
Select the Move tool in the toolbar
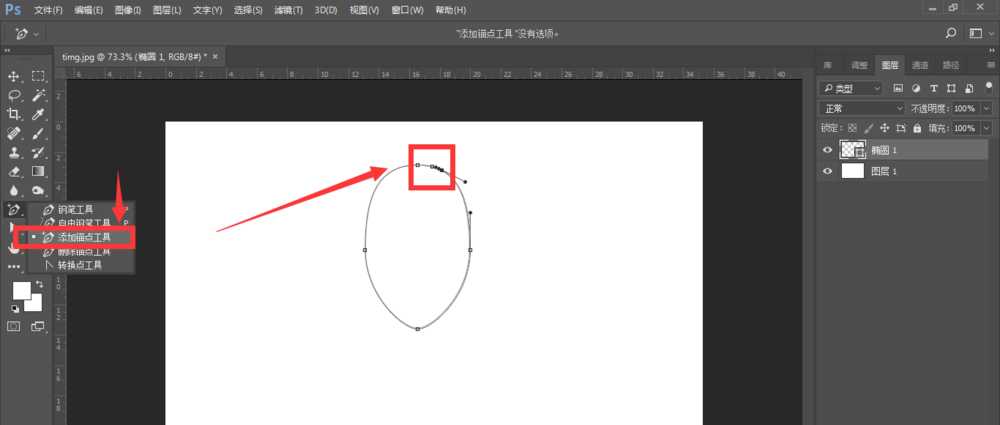[15, 76]
